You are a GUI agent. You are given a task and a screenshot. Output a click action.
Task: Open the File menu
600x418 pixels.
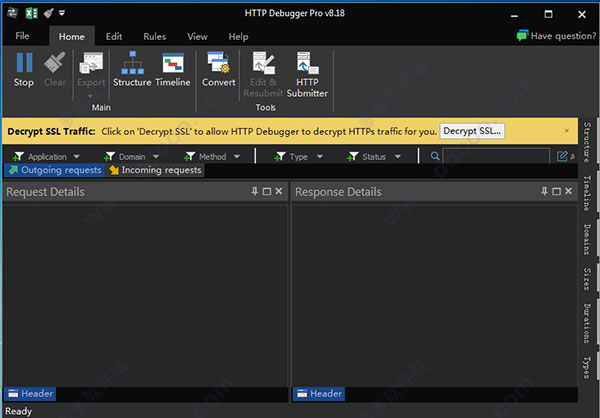(x=22, y=36)
